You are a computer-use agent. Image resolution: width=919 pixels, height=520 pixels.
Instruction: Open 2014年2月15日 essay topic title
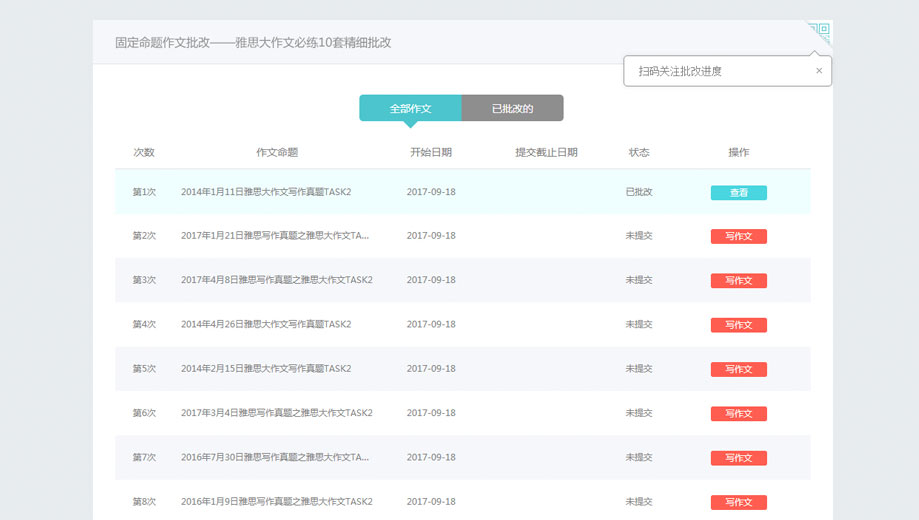pos(266,368)
